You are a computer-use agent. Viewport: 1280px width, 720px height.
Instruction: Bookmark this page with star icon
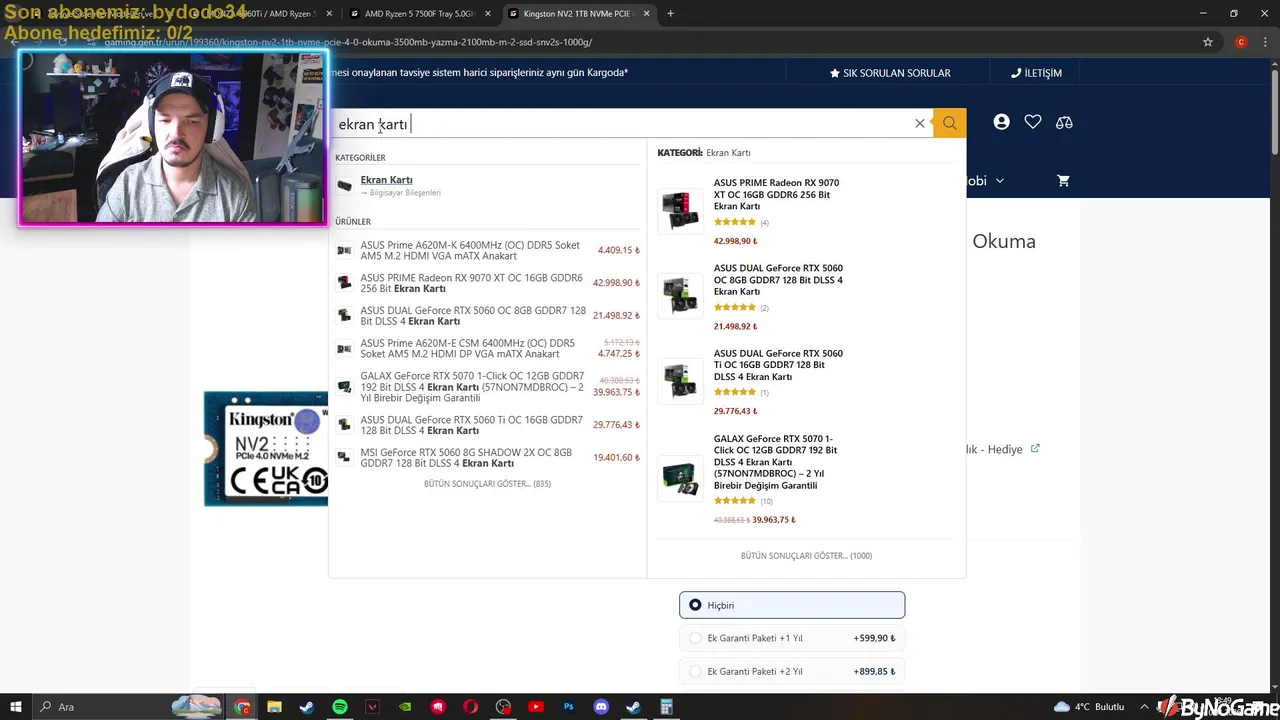coord(1208,42)
